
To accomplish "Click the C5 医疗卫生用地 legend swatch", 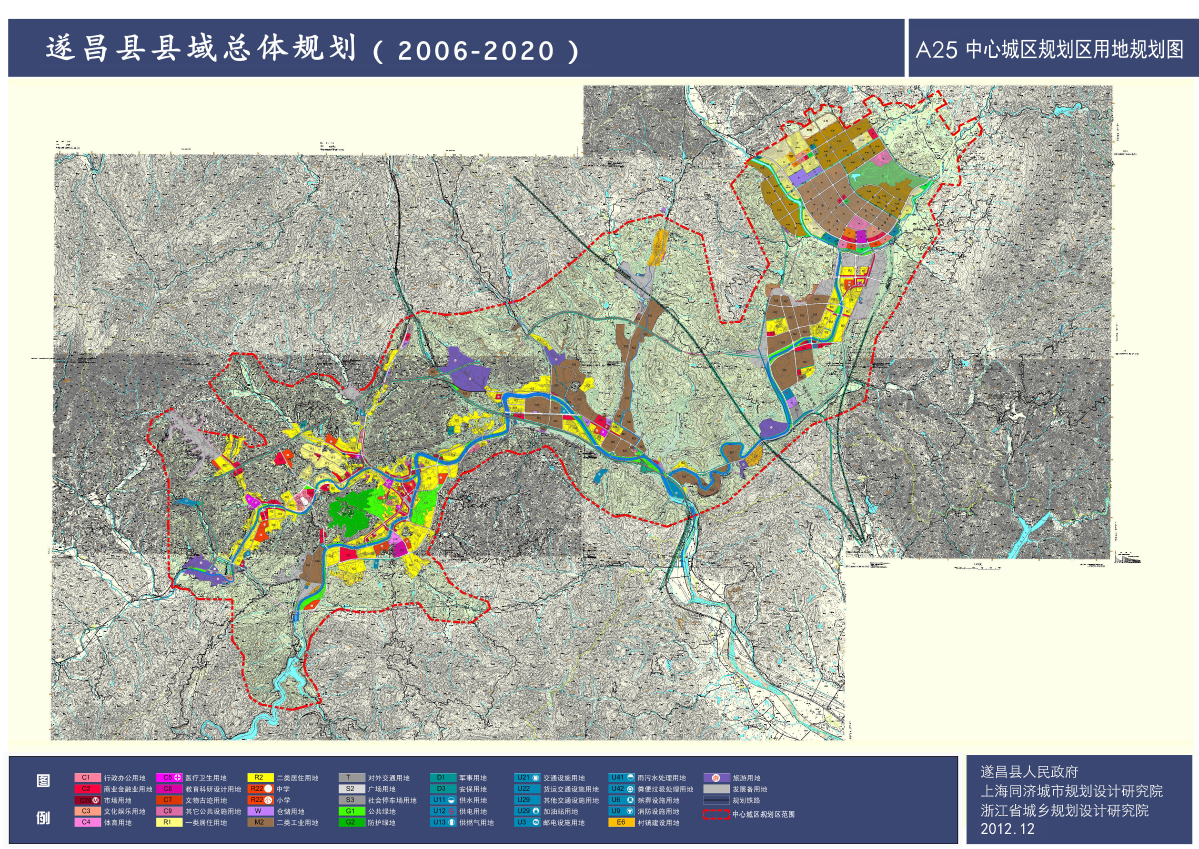I will point(168,778).
